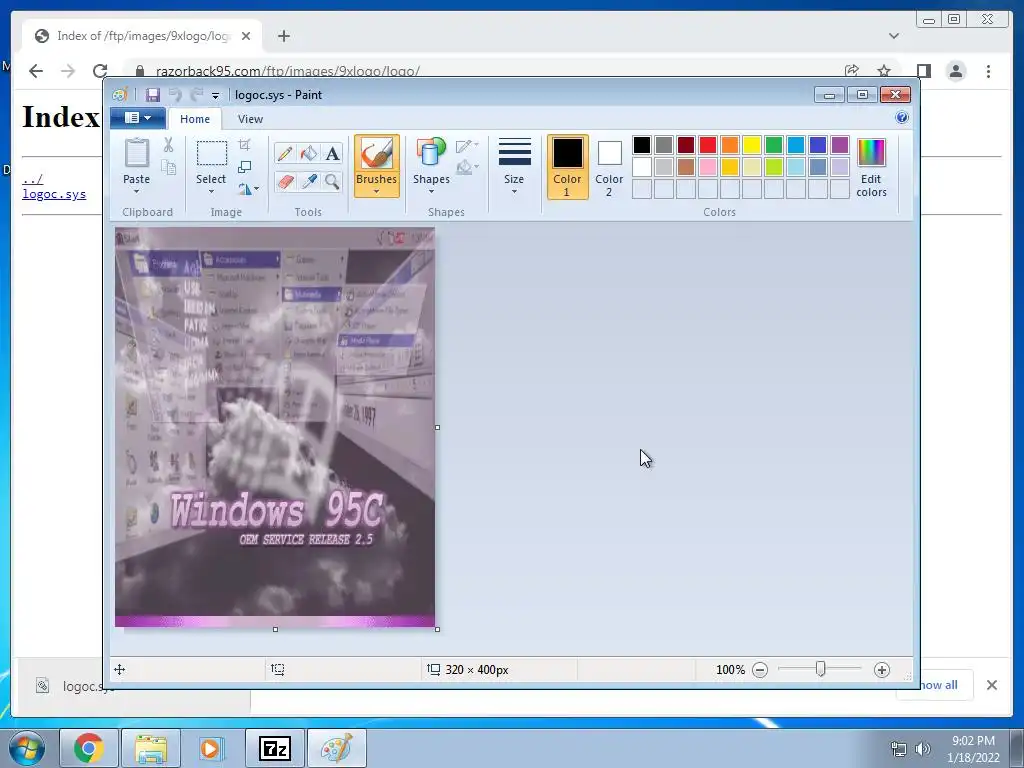Select the Fill with color bucket tool
Image resolution: width=1024 pixels, height=768 pixels.
[x=308, y=153]
